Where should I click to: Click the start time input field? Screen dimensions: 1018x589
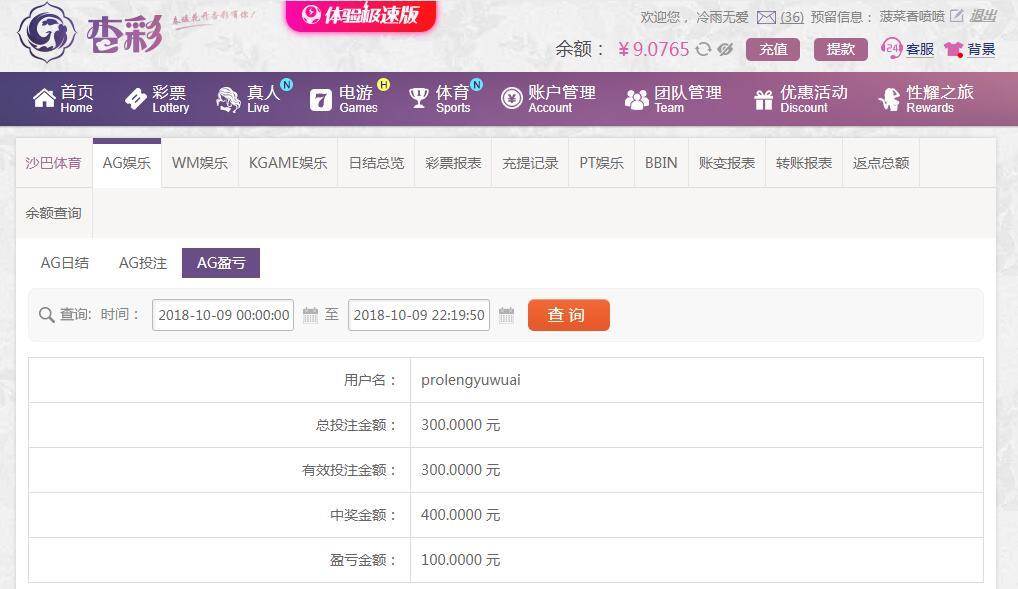point(223,315)
